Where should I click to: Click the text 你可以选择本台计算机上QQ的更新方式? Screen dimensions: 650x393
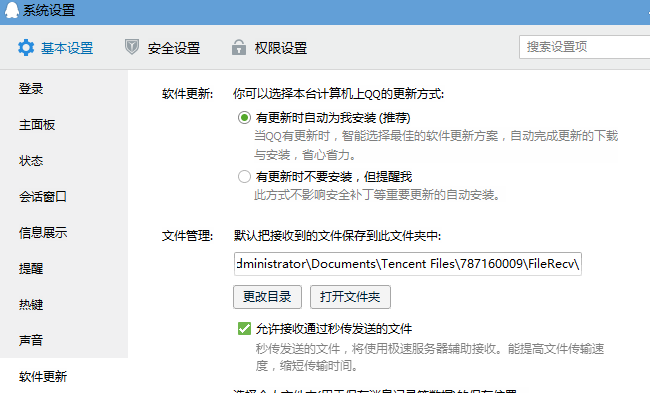(338, 94)
